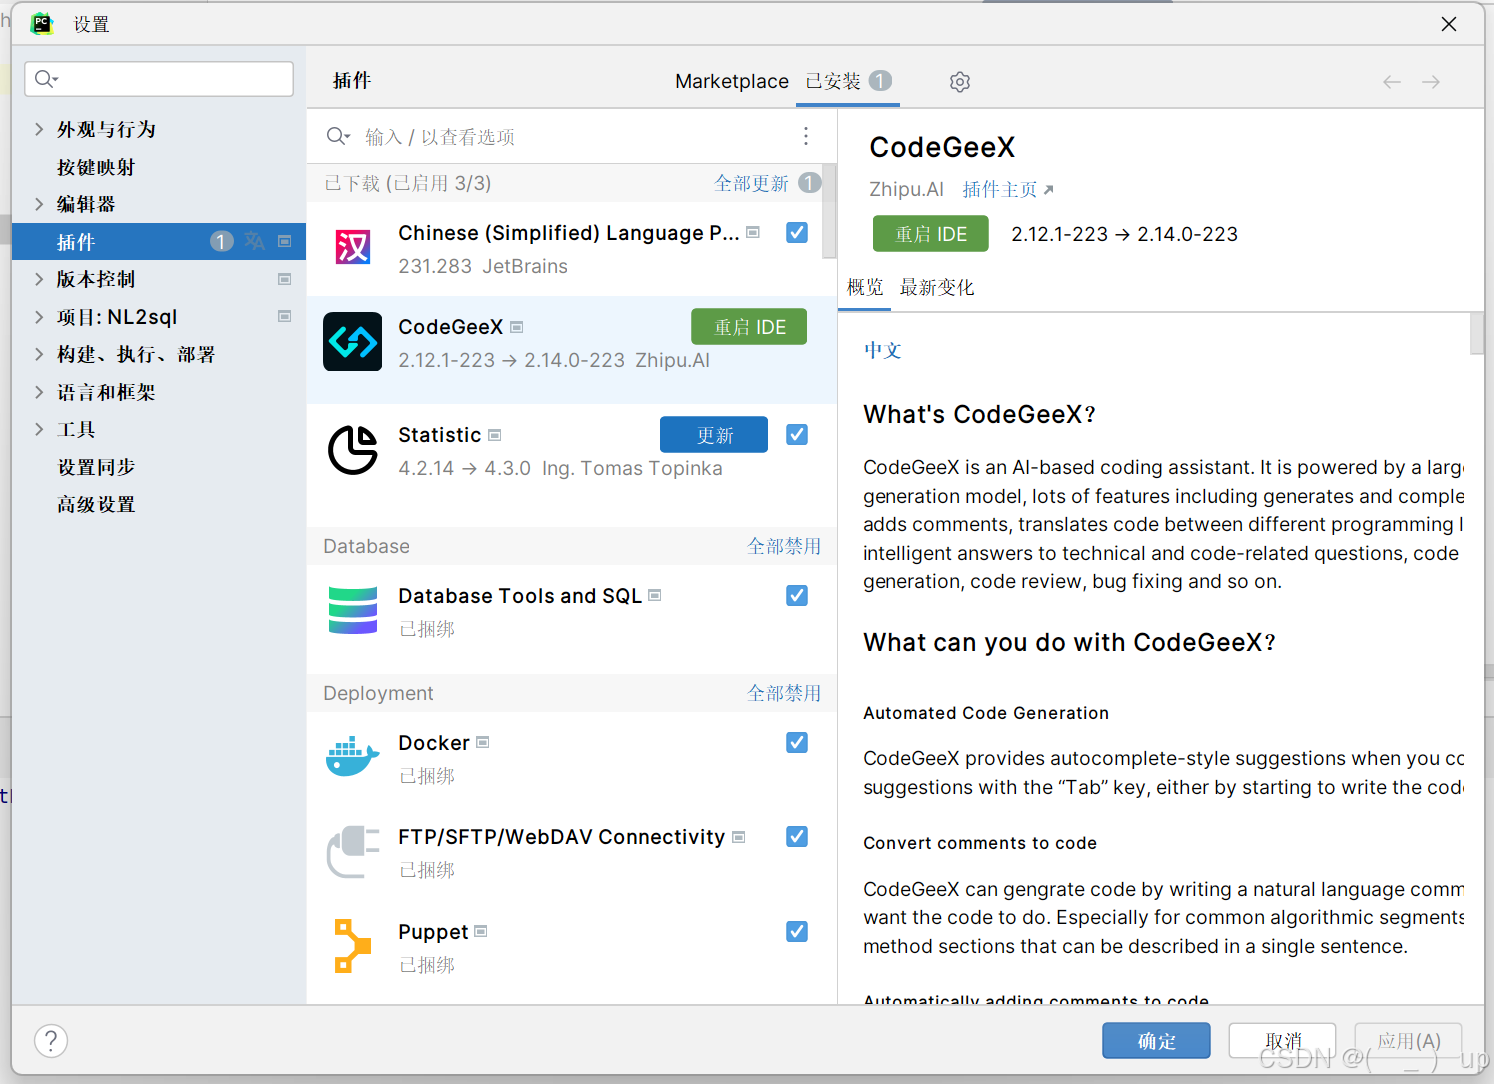Uncheck Database Tools and SQL plugin

797,596
